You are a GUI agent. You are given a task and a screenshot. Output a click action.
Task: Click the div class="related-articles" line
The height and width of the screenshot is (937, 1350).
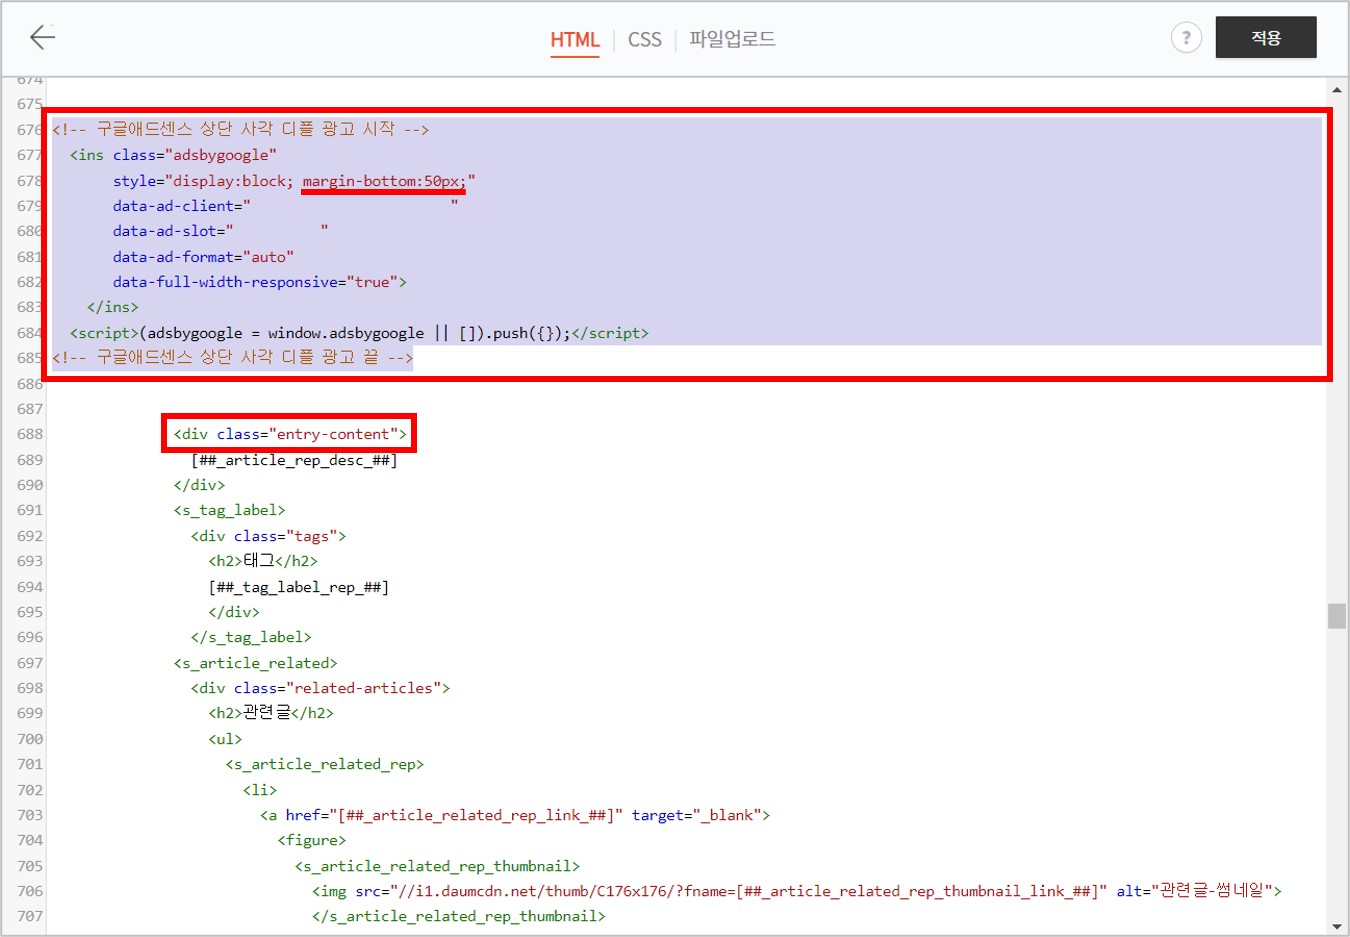click(x=320, y=688)
